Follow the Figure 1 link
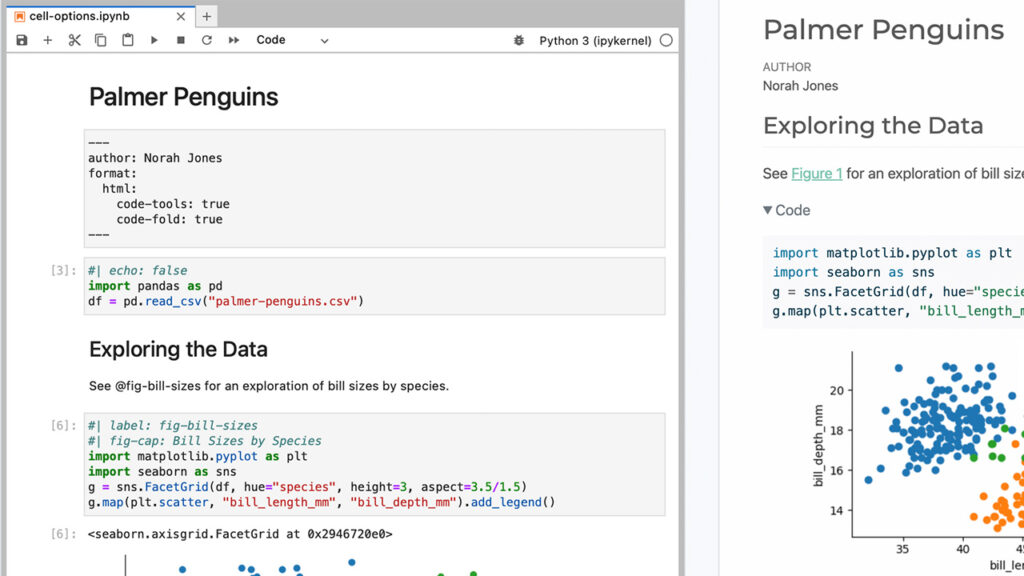1024x576 pixels. click(x=816, y=173)
